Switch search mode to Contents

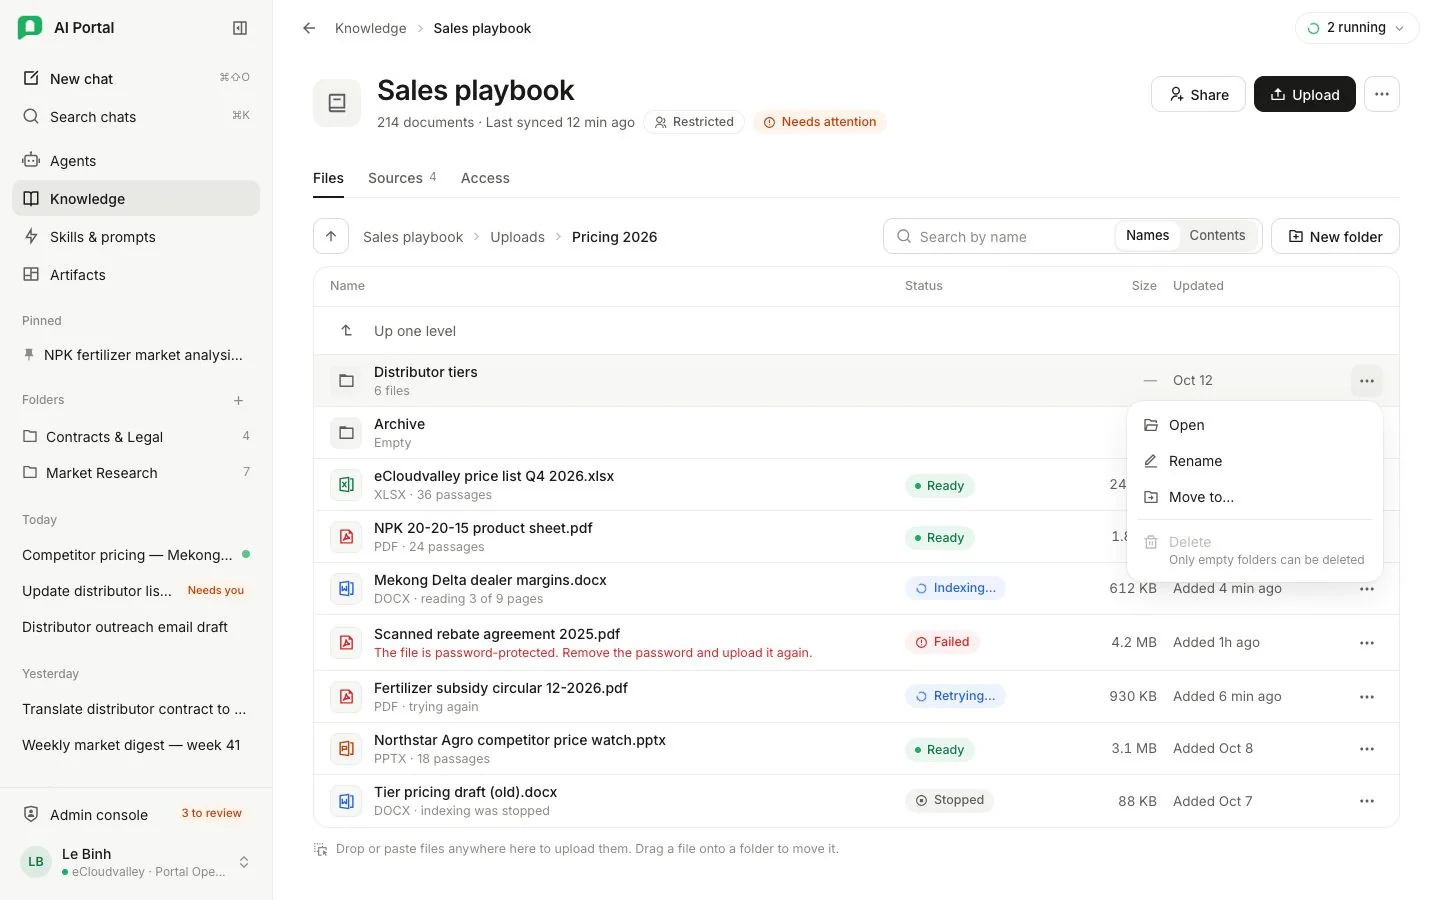coord(1217,236)
